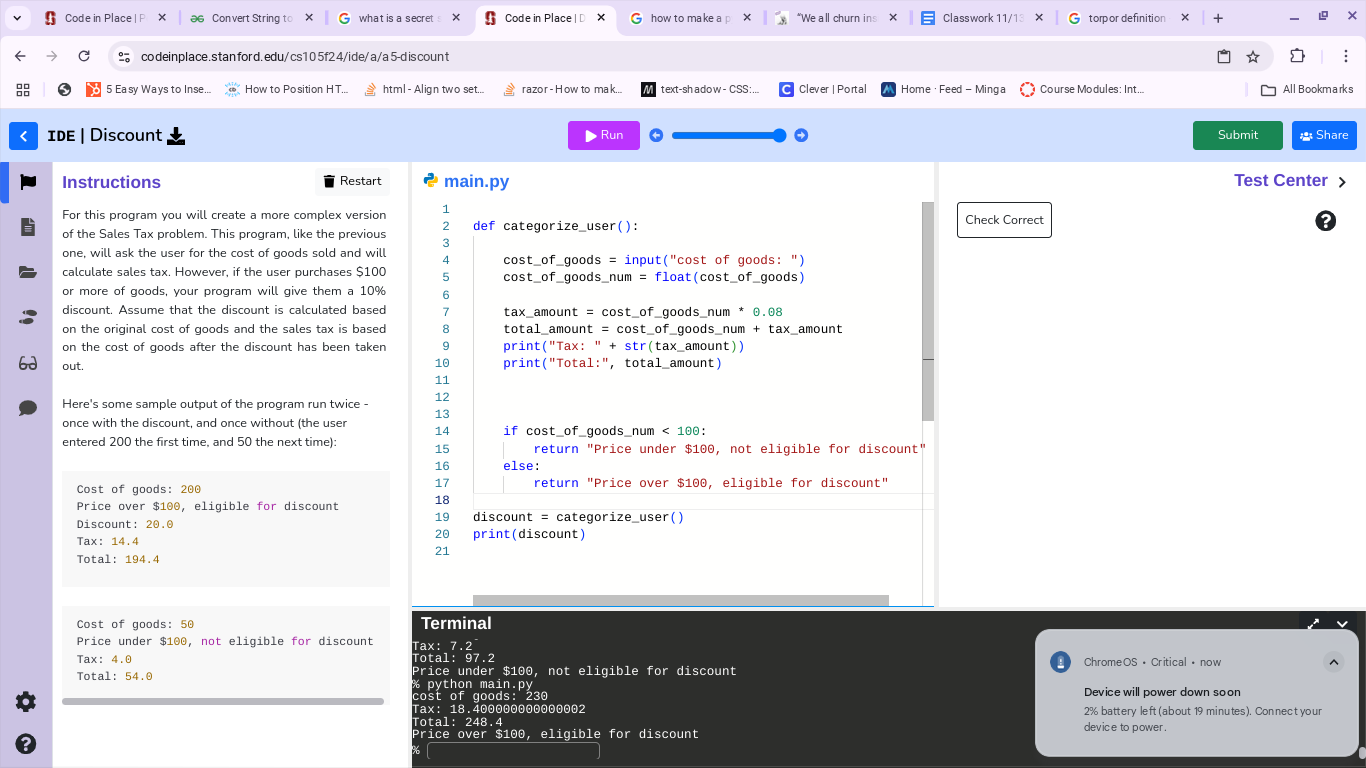Open the Extensions puzzle icon

pos(1298,57)
